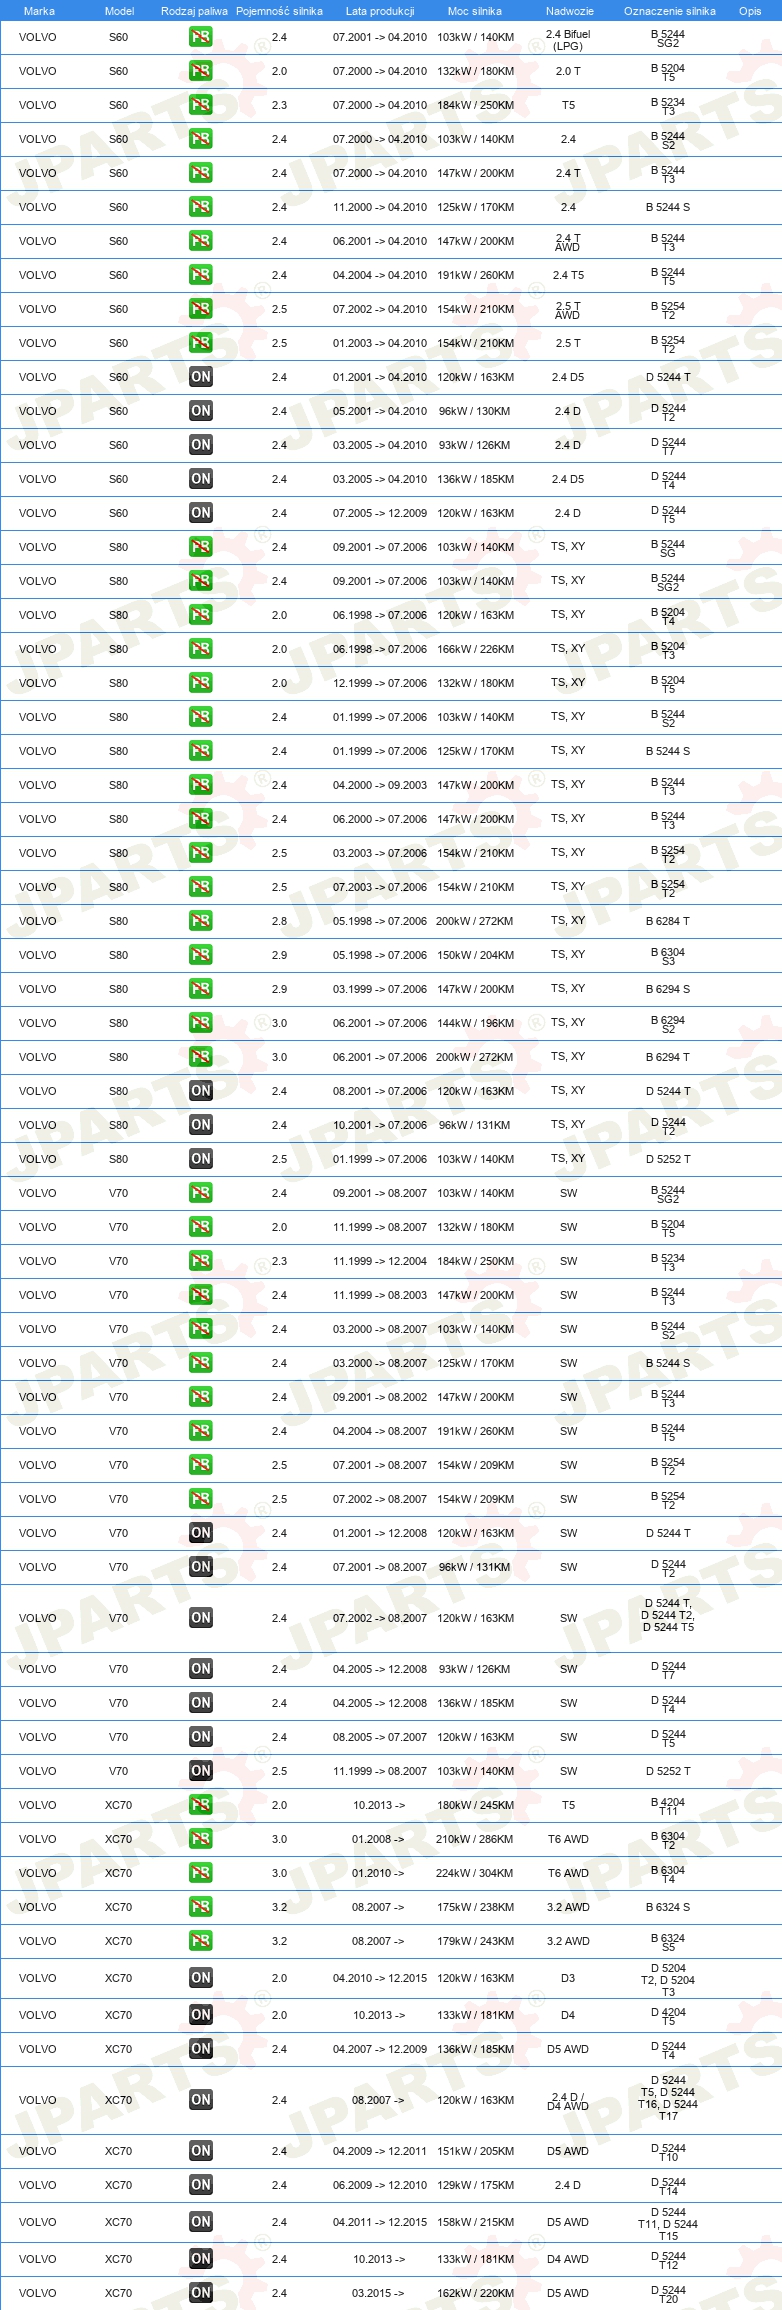Select diesel ON icon in XC70 D 4204 T5 row
Viewport: 782px width, 2310px height.
pyautogui.click(x=200, y=2015)
